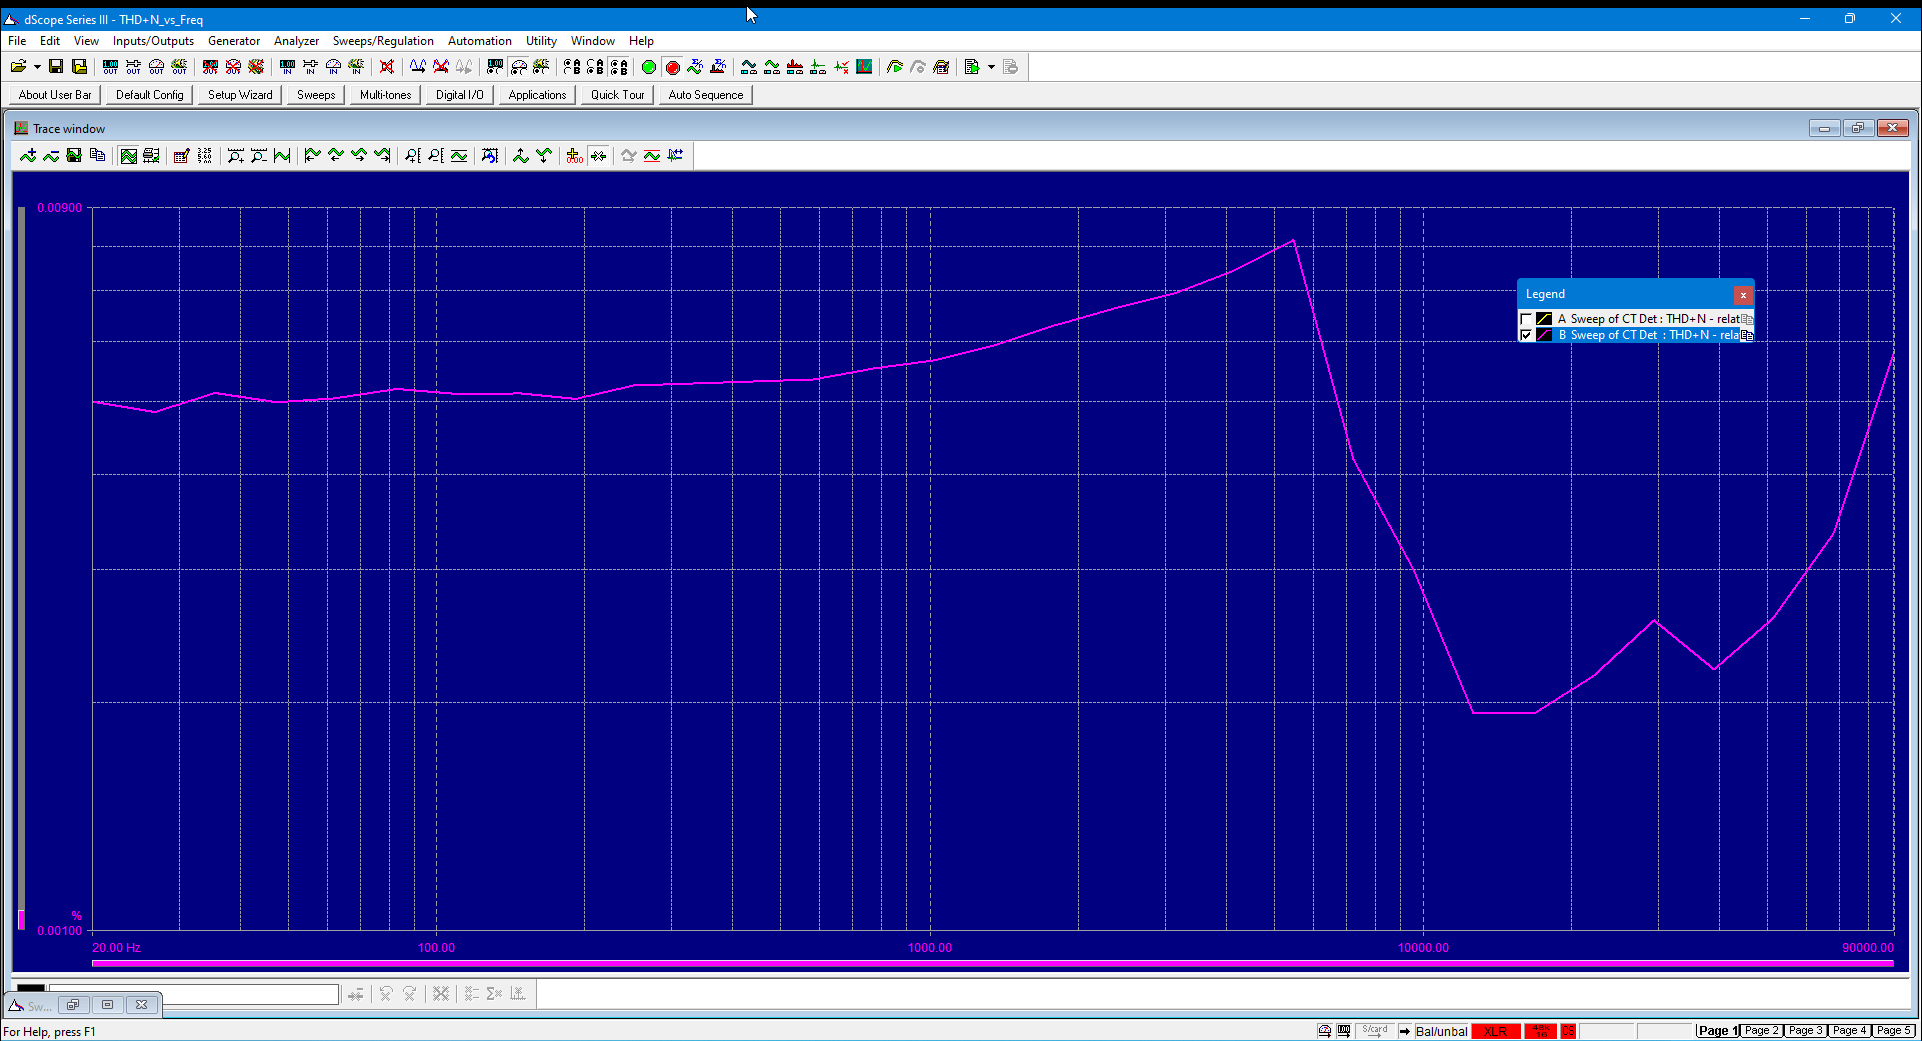Expand the dropdown arrow next to report icon

coord(991,67)
